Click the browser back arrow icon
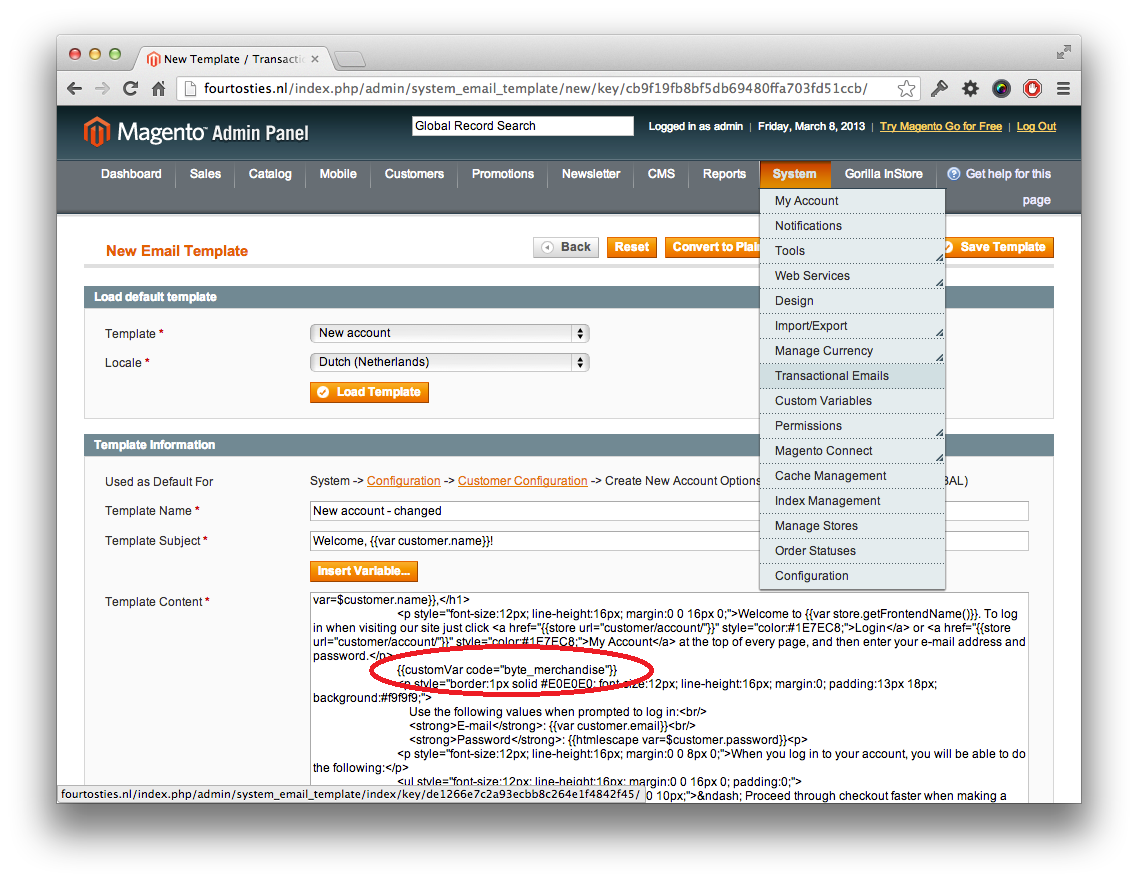This screenshot has width=1138, height=882. coord(75,89)
